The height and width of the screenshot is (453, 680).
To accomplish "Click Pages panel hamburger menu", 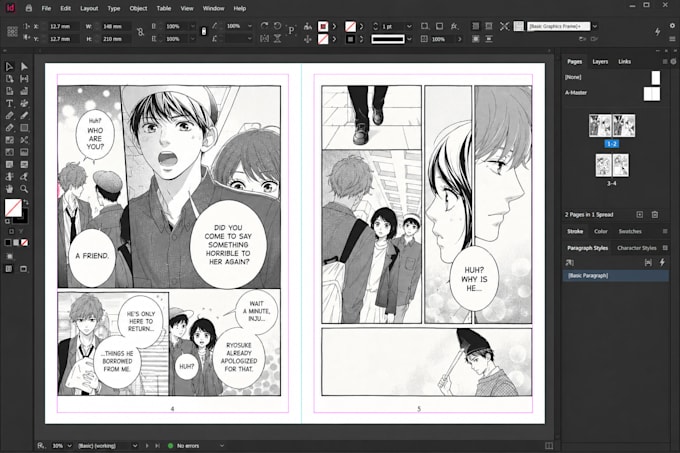I will coord(665,62).
